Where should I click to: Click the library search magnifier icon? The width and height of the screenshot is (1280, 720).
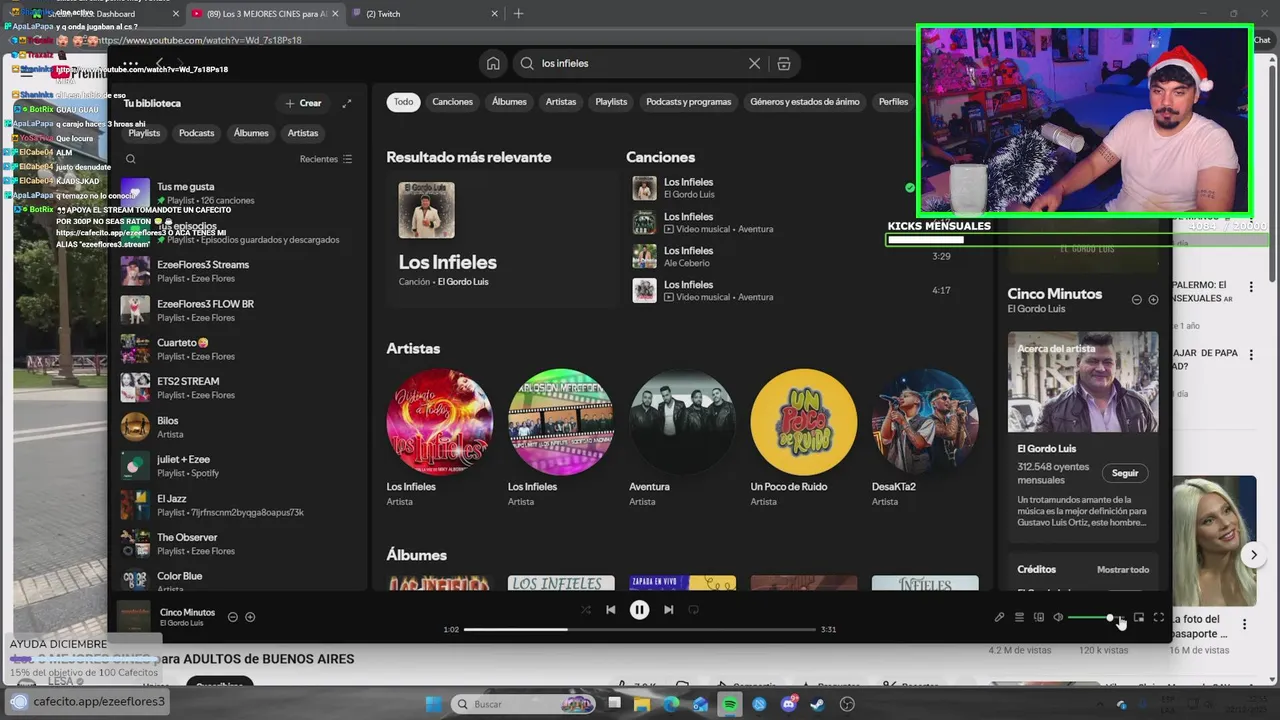[131, 159]
